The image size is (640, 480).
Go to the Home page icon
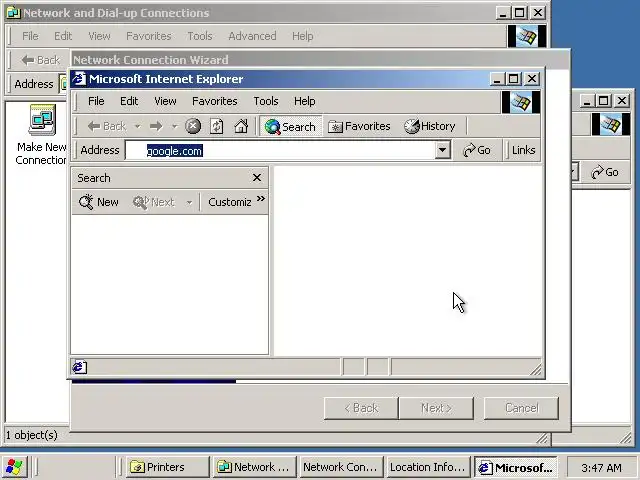pyautogui.click(x=241, y=126)
